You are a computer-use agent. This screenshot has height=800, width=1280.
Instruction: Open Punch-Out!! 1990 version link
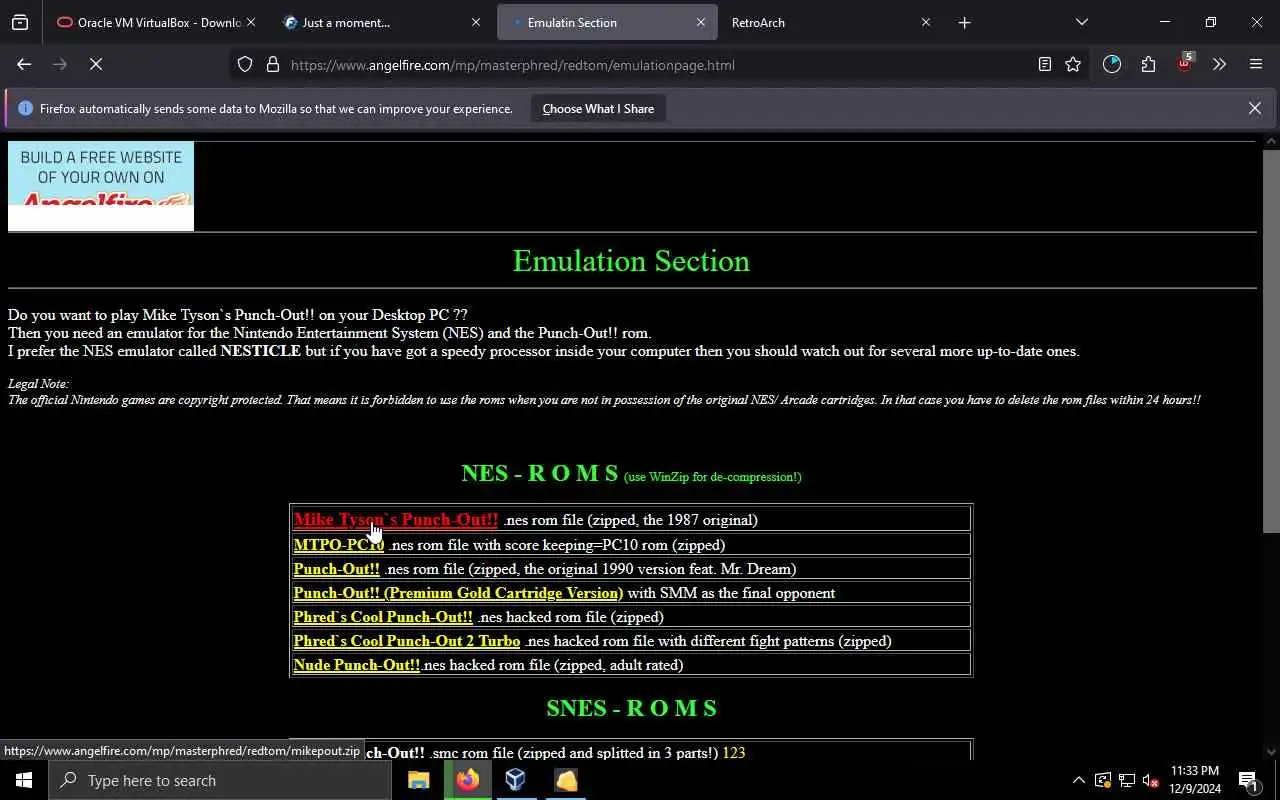click(336, 568)
